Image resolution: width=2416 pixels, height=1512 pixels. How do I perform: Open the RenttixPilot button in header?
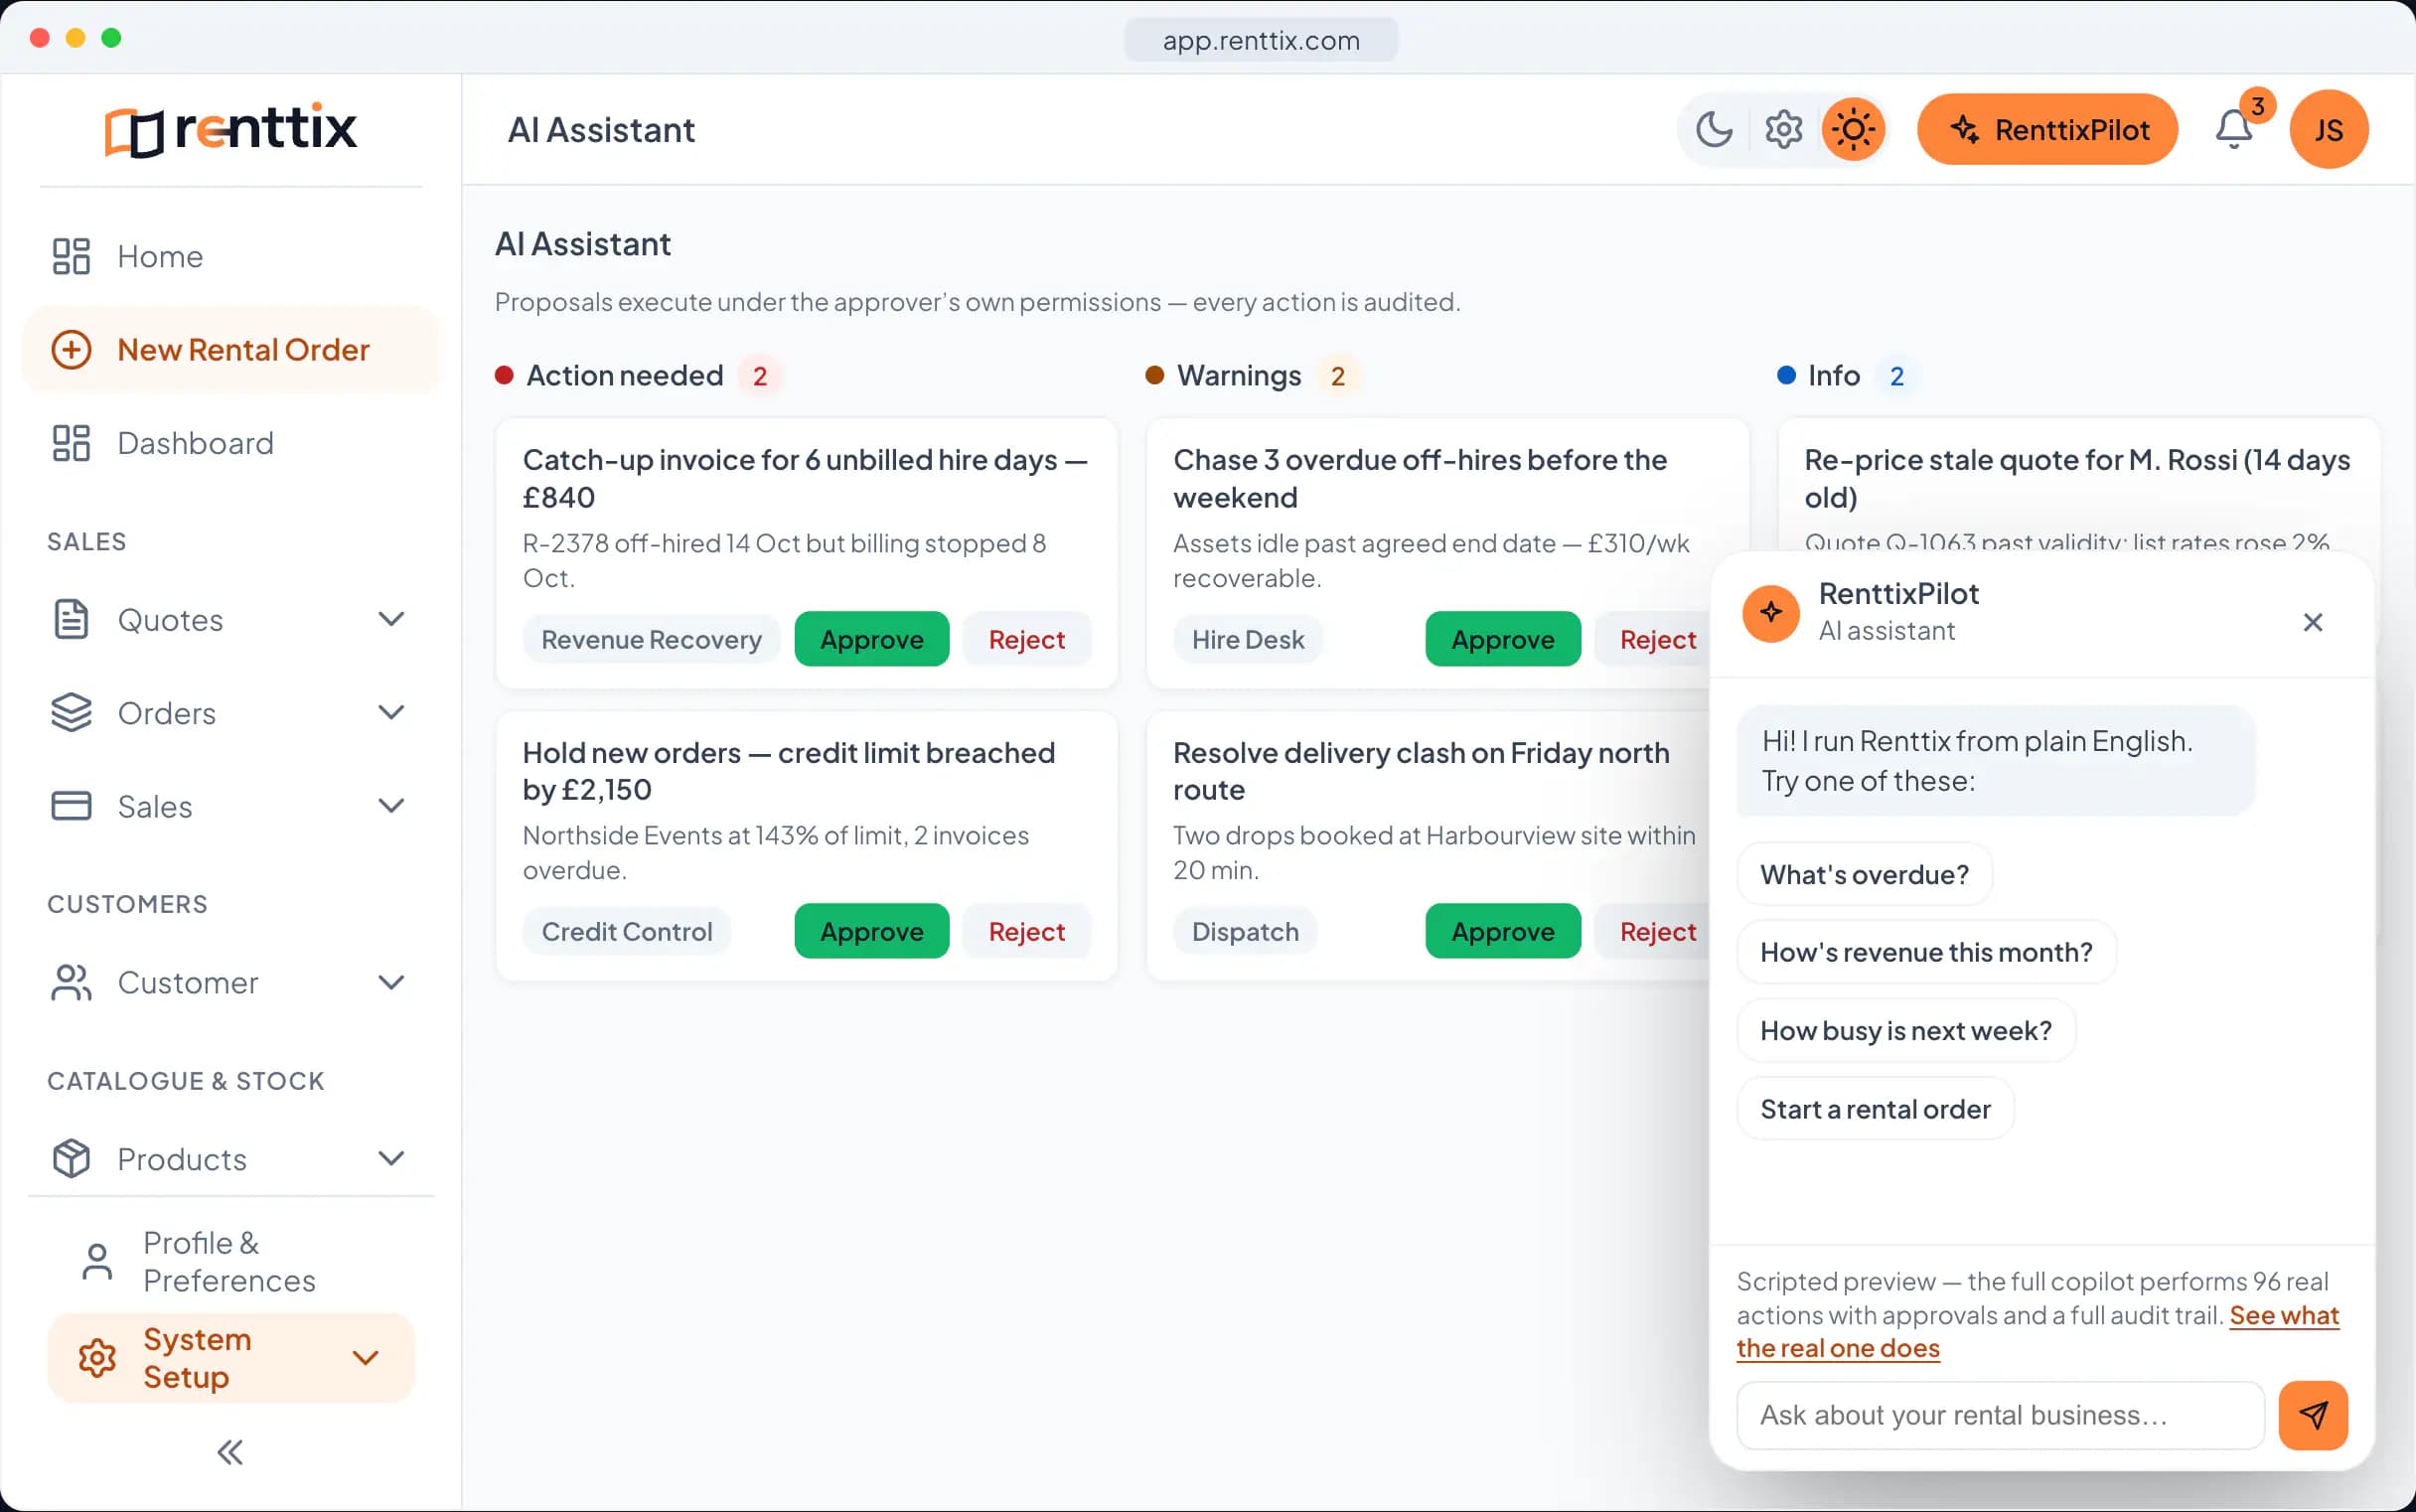2047,130
